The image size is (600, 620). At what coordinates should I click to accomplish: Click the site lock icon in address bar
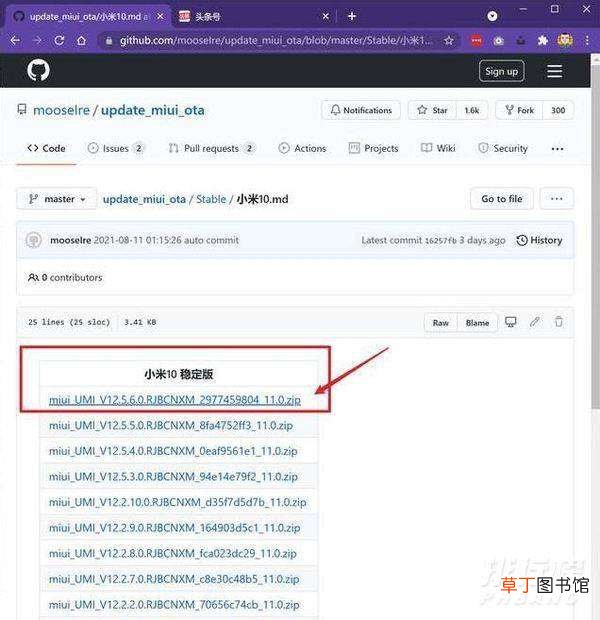pos(109,40)
